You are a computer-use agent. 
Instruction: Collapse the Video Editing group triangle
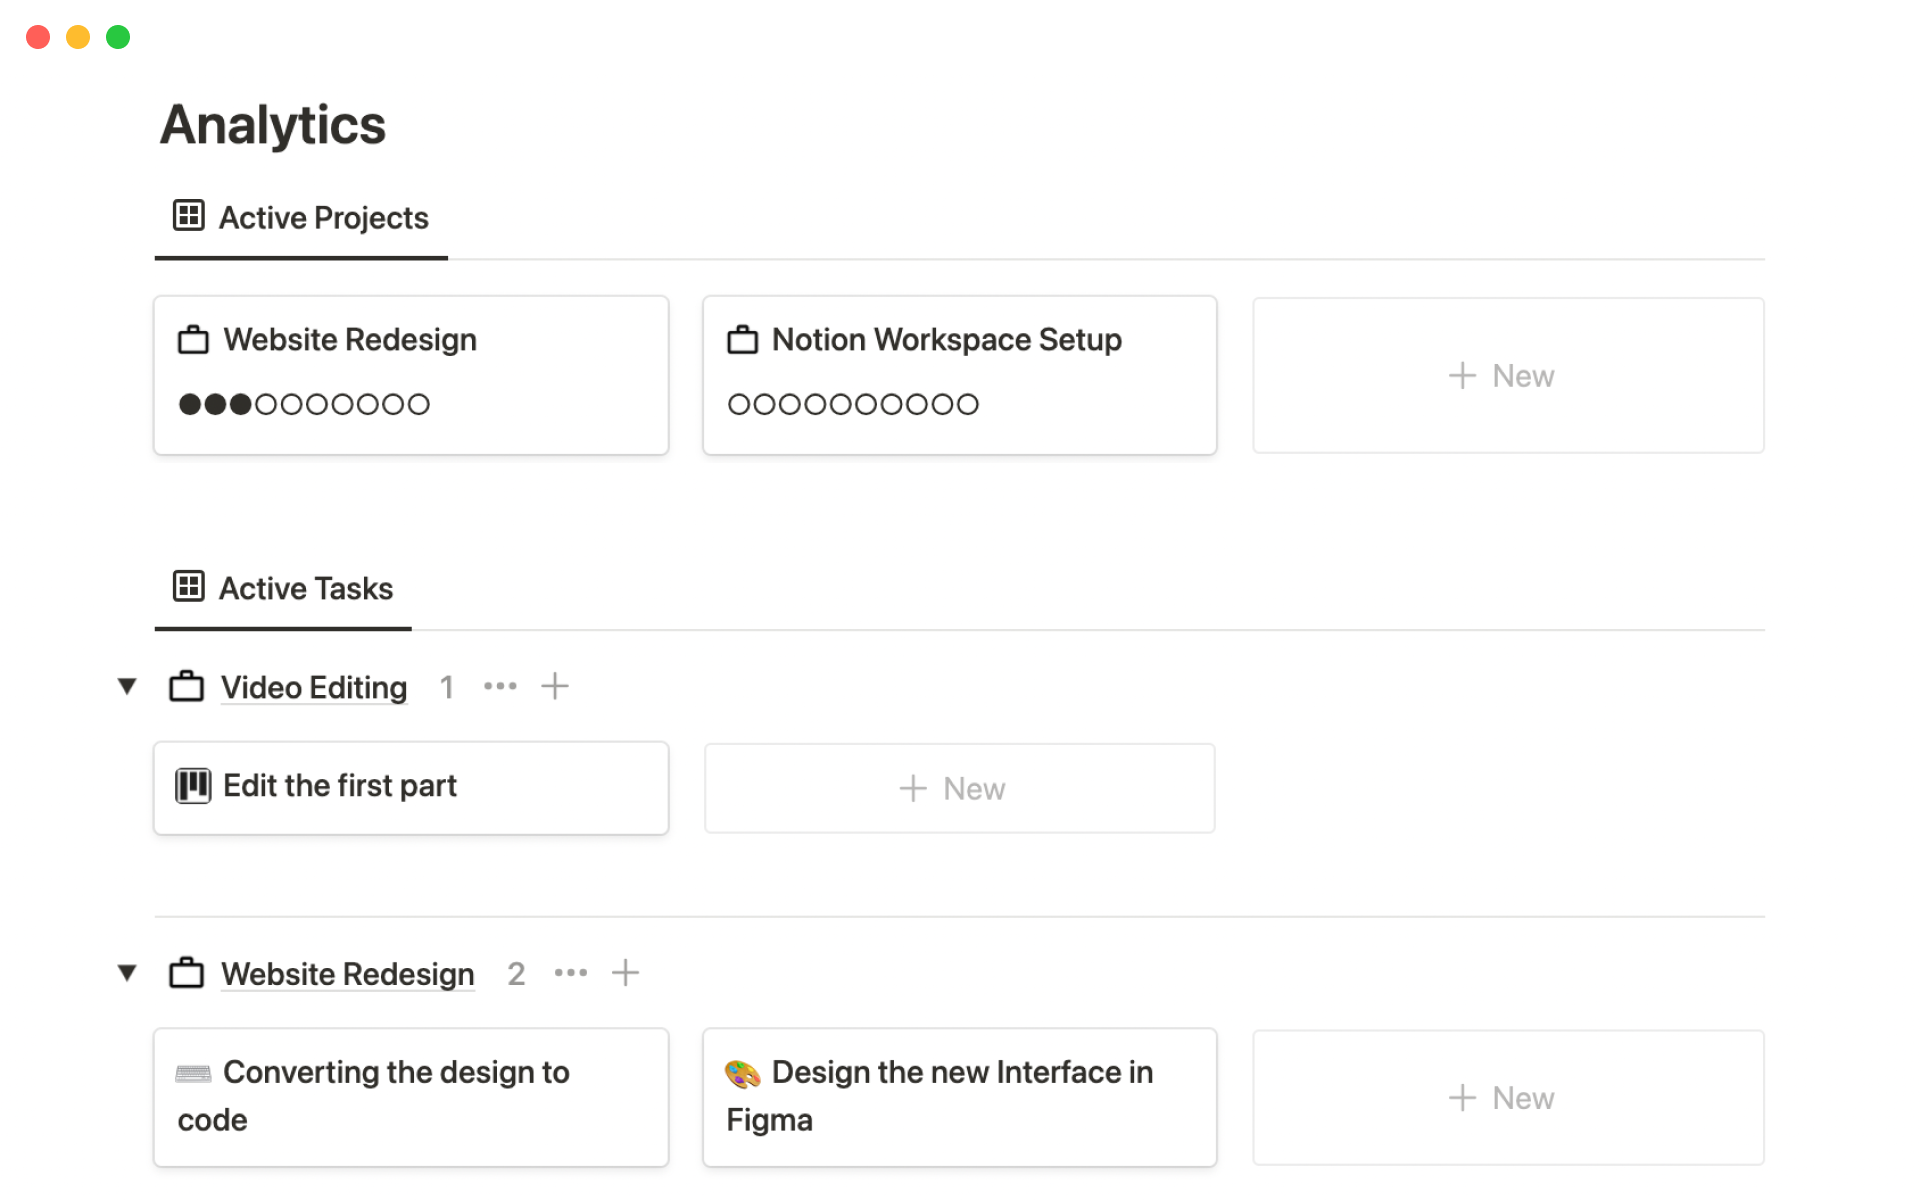(127, 687)
